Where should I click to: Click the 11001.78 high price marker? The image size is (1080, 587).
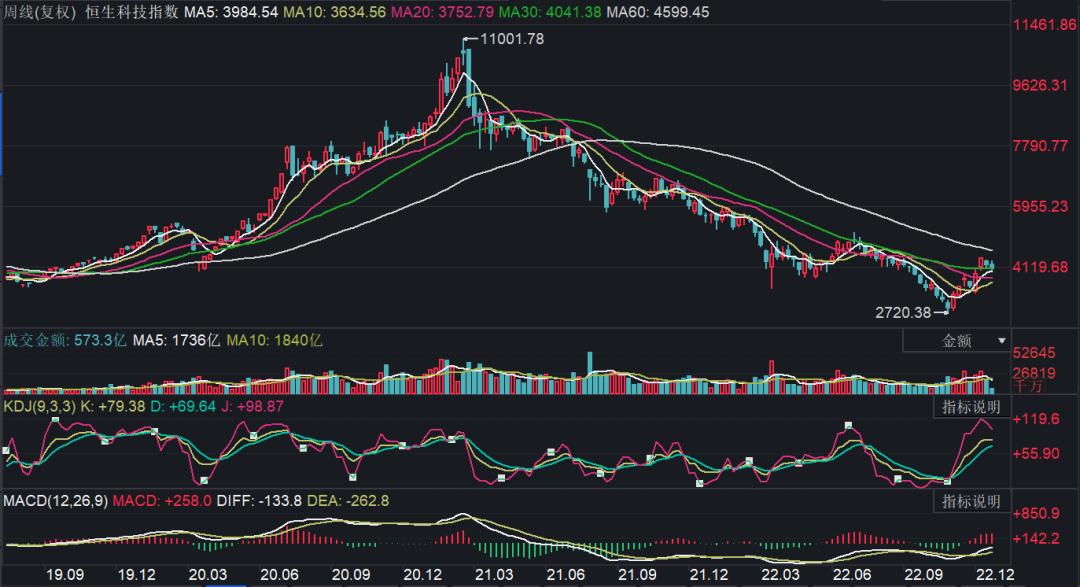pyautogui.click(x=511, y=39)
